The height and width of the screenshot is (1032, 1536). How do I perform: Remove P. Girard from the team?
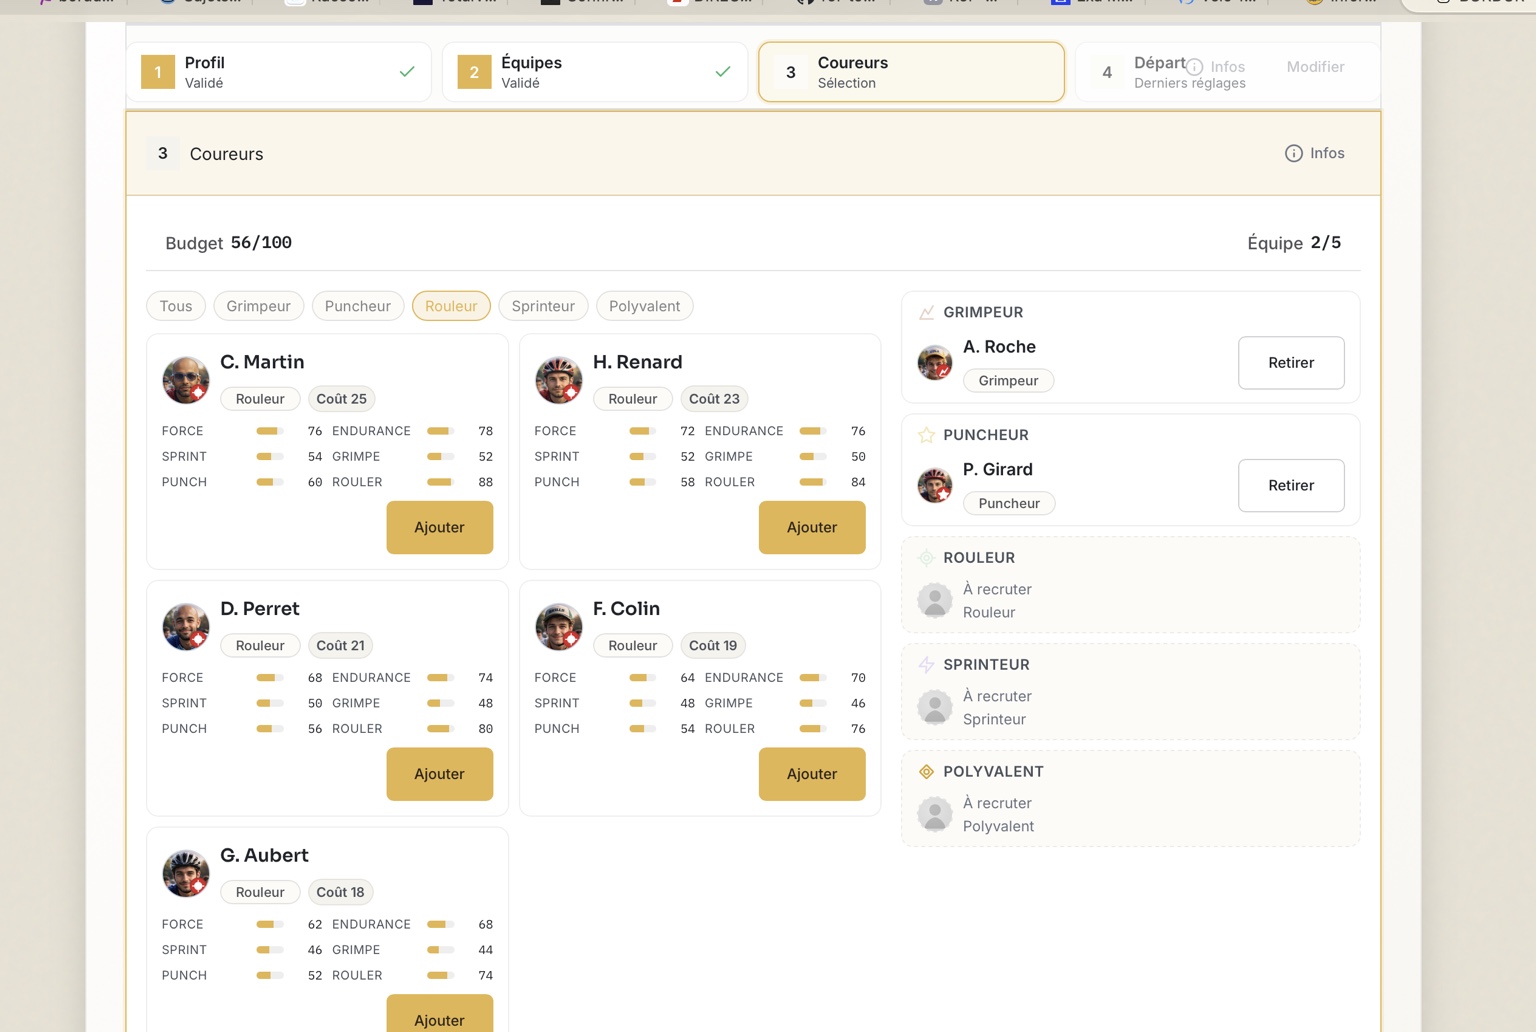click(x=1290, y=486)
